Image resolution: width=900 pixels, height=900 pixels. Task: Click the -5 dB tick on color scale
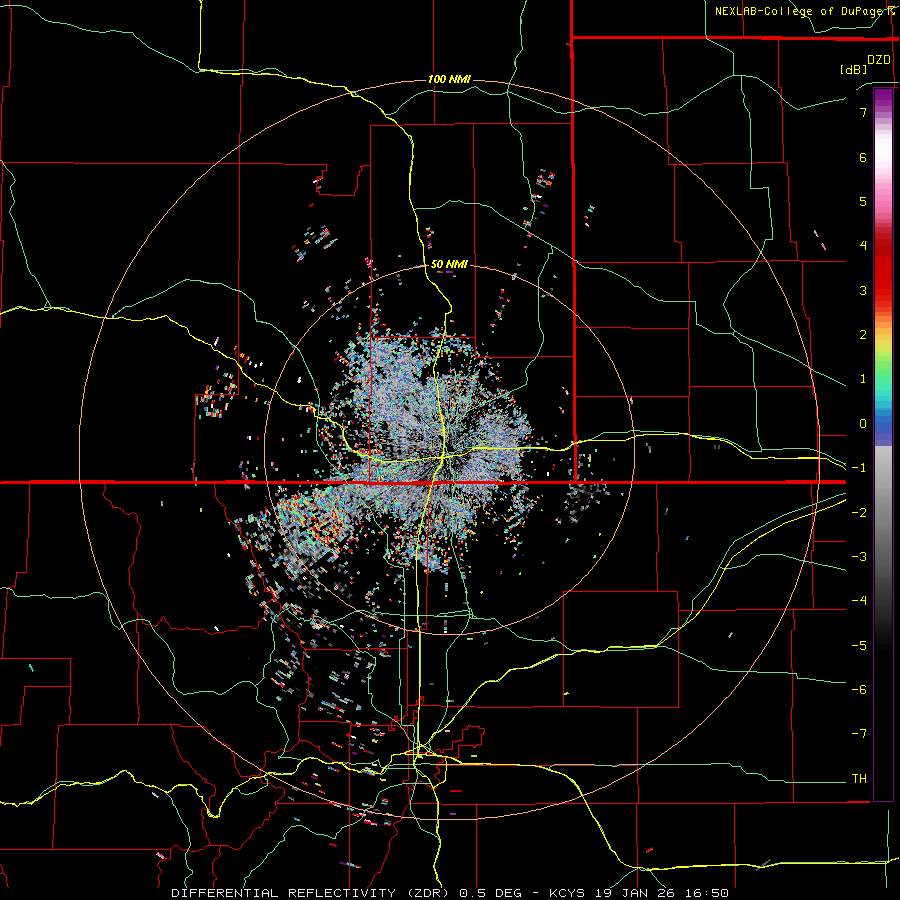click(x=859, y=646)
